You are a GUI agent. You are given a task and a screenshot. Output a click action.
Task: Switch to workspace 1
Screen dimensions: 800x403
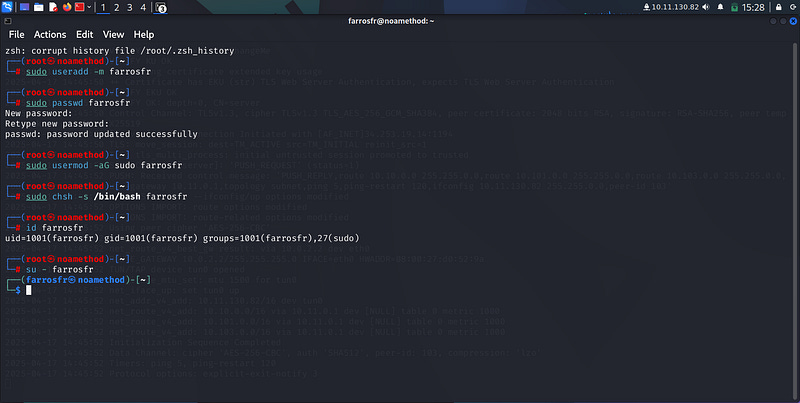[103, 7]
